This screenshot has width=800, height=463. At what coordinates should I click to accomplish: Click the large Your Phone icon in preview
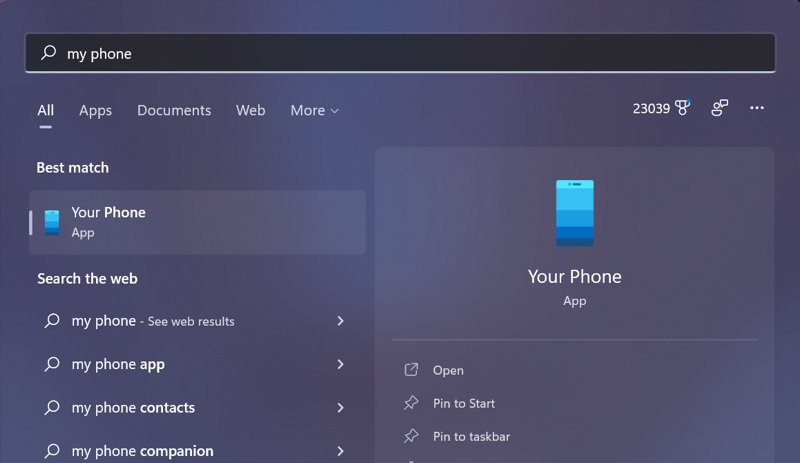tap(574, 213)
